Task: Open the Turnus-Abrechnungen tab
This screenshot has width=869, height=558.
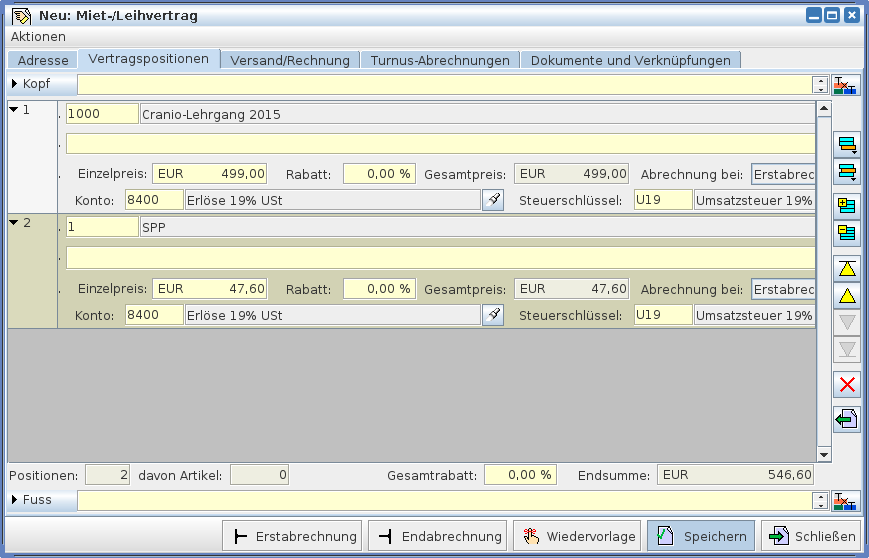Action: pyautogui.click(x=440, y=60)
